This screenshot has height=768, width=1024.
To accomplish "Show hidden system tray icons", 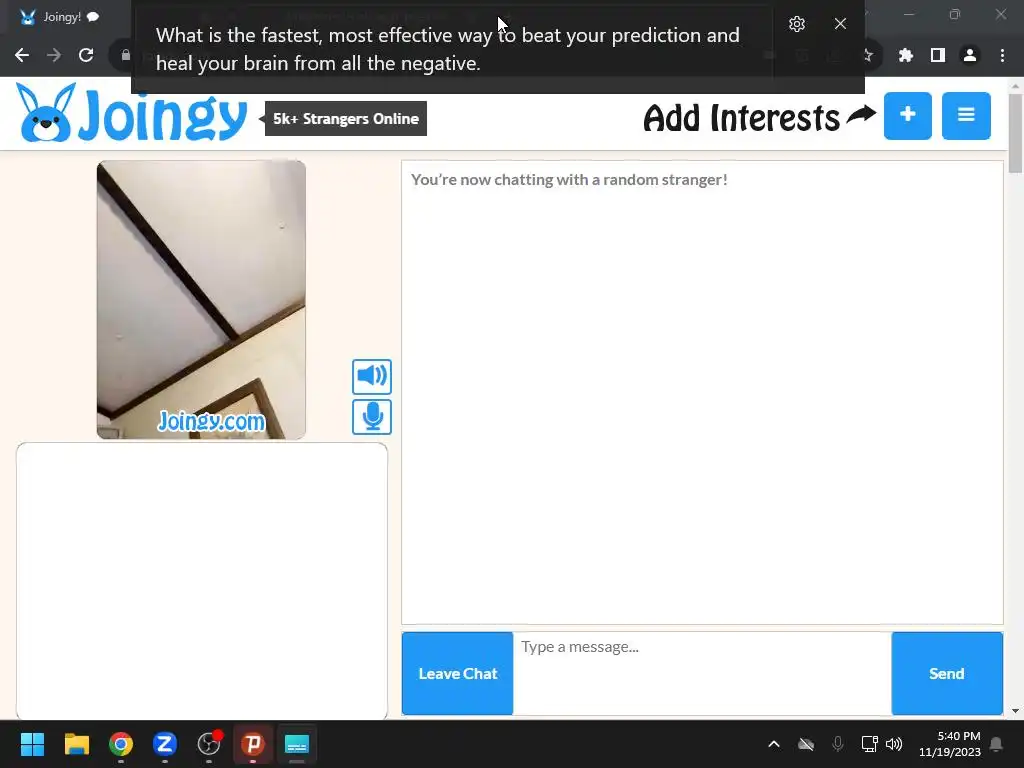I will pos(774,744).
